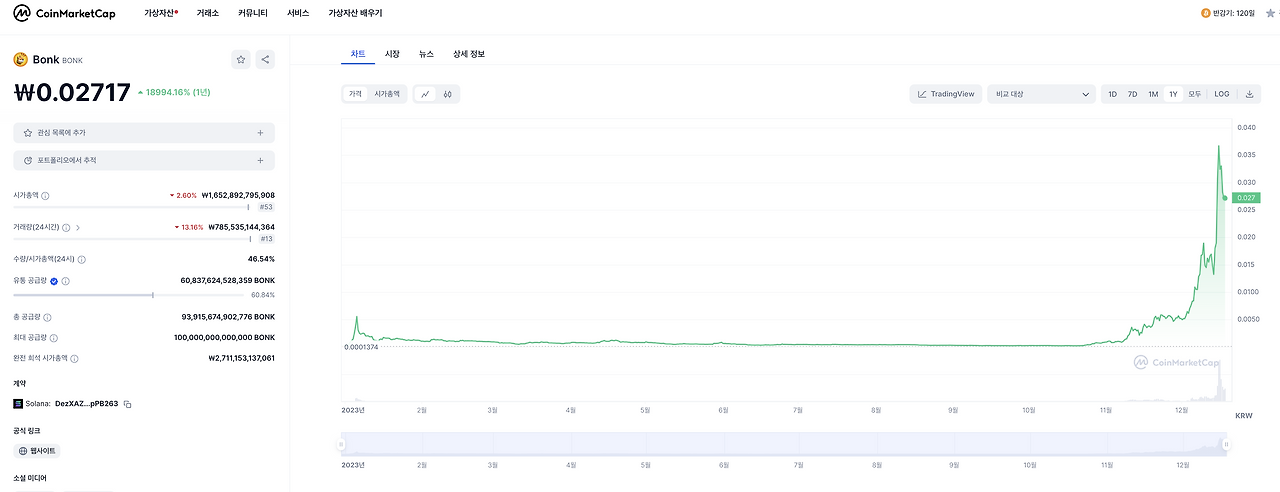Open the TradingView chart
This screenshot has width=1280, height=492.
tap(945, 94)
